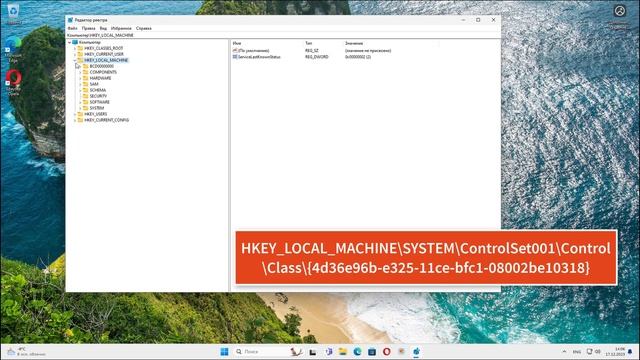Open File Explorer from the taskbar

pos(343,351)
